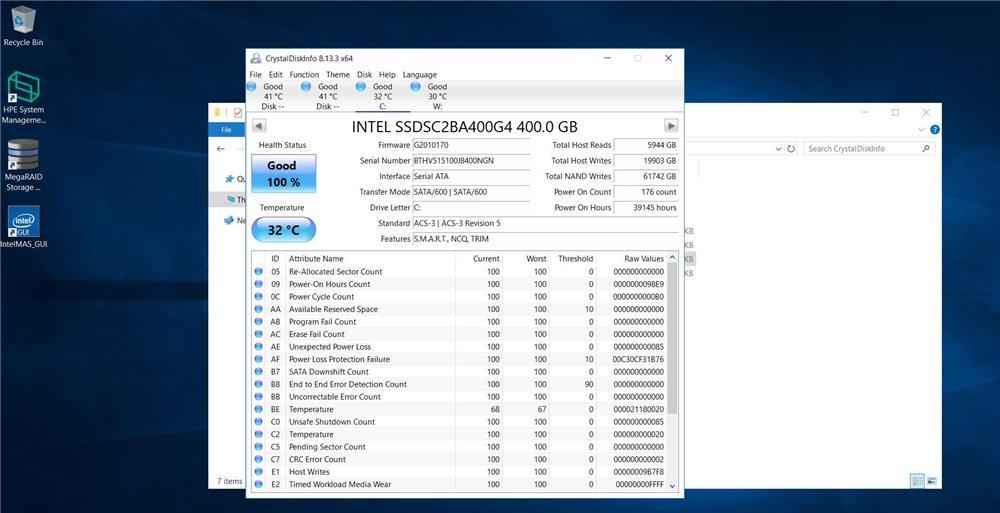Click scroll-up arrow of SMART attribute list
Viewport: 1000px width, 513px height.
tap(672, 258)
